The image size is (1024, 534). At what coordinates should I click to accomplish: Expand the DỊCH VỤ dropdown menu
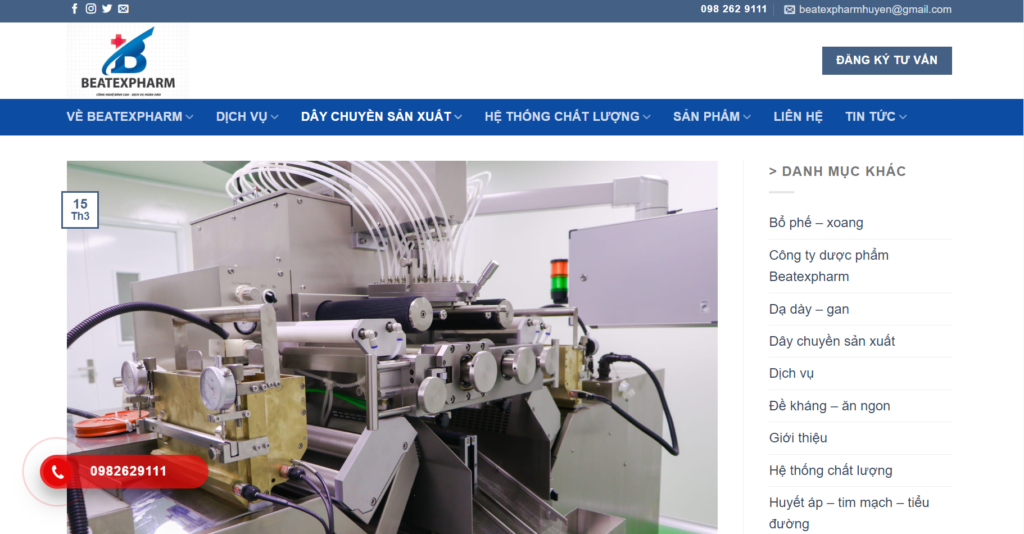click(x=247, y=117)
